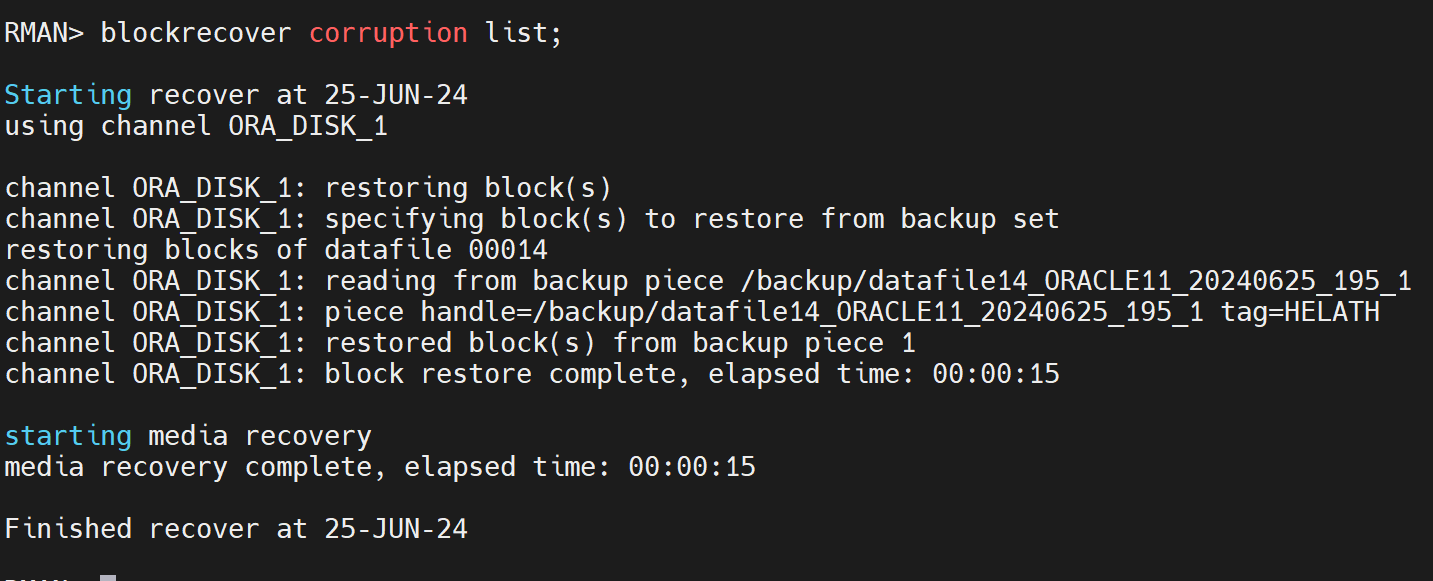This screenshot has width=1433, height=581.
Task: Click 'restored block(s) from backup piece 1'
Action: (x=619, y=343)
